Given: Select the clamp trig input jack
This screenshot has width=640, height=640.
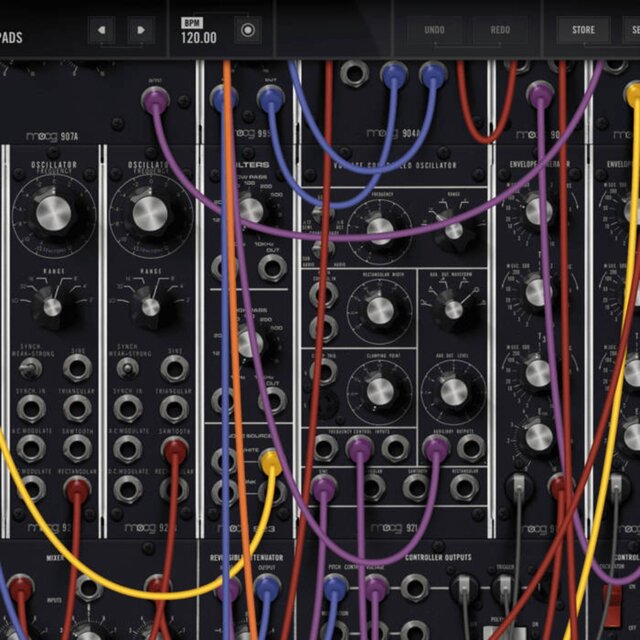Looking at the screenshot, I should [324, 371].
